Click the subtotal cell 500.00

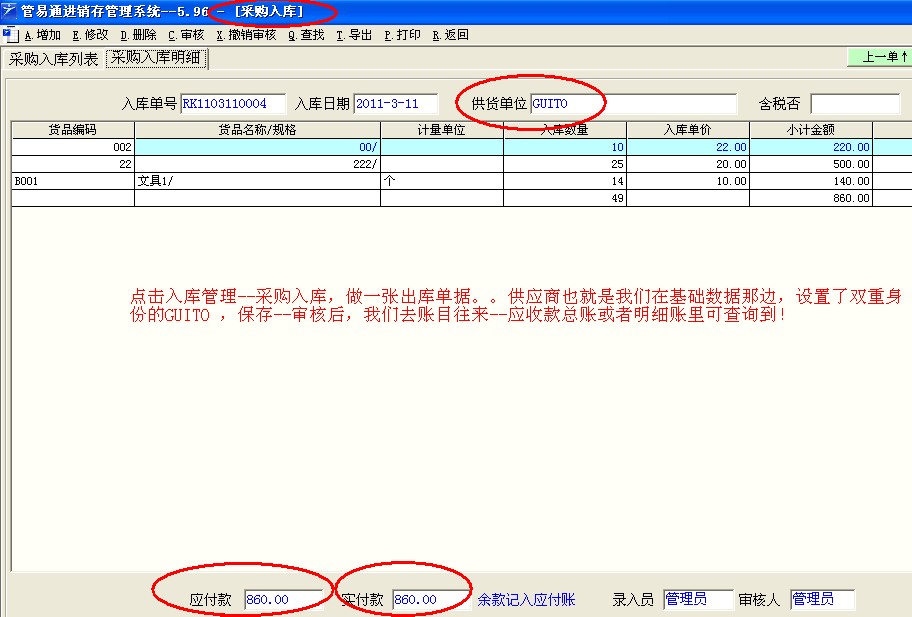tap(811, 164)
